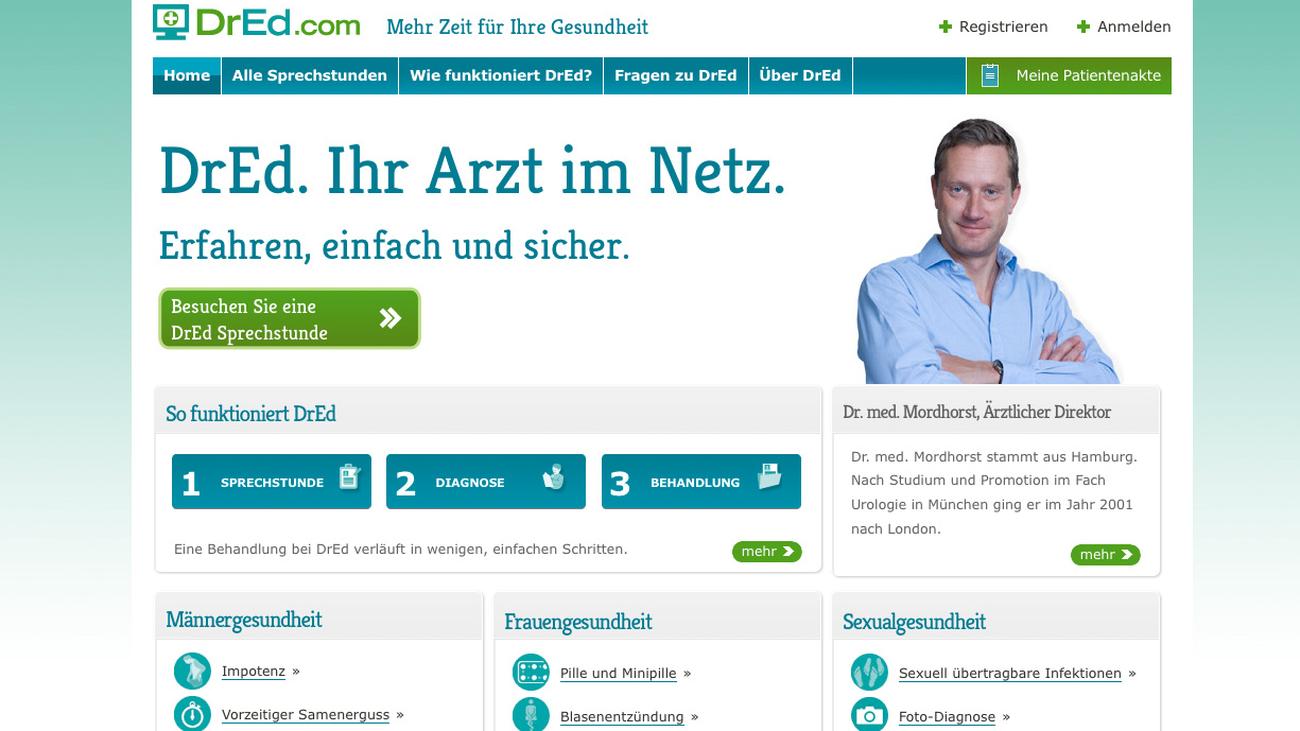Viewport: 1300px width, 731px height.
Task: Click the green plus icon next to Registrieren
Action: pyautogui.click(x=945, y=27)
